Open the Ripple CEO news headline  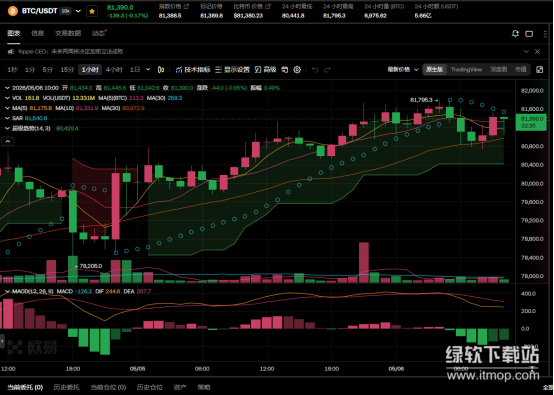point(71,52)
